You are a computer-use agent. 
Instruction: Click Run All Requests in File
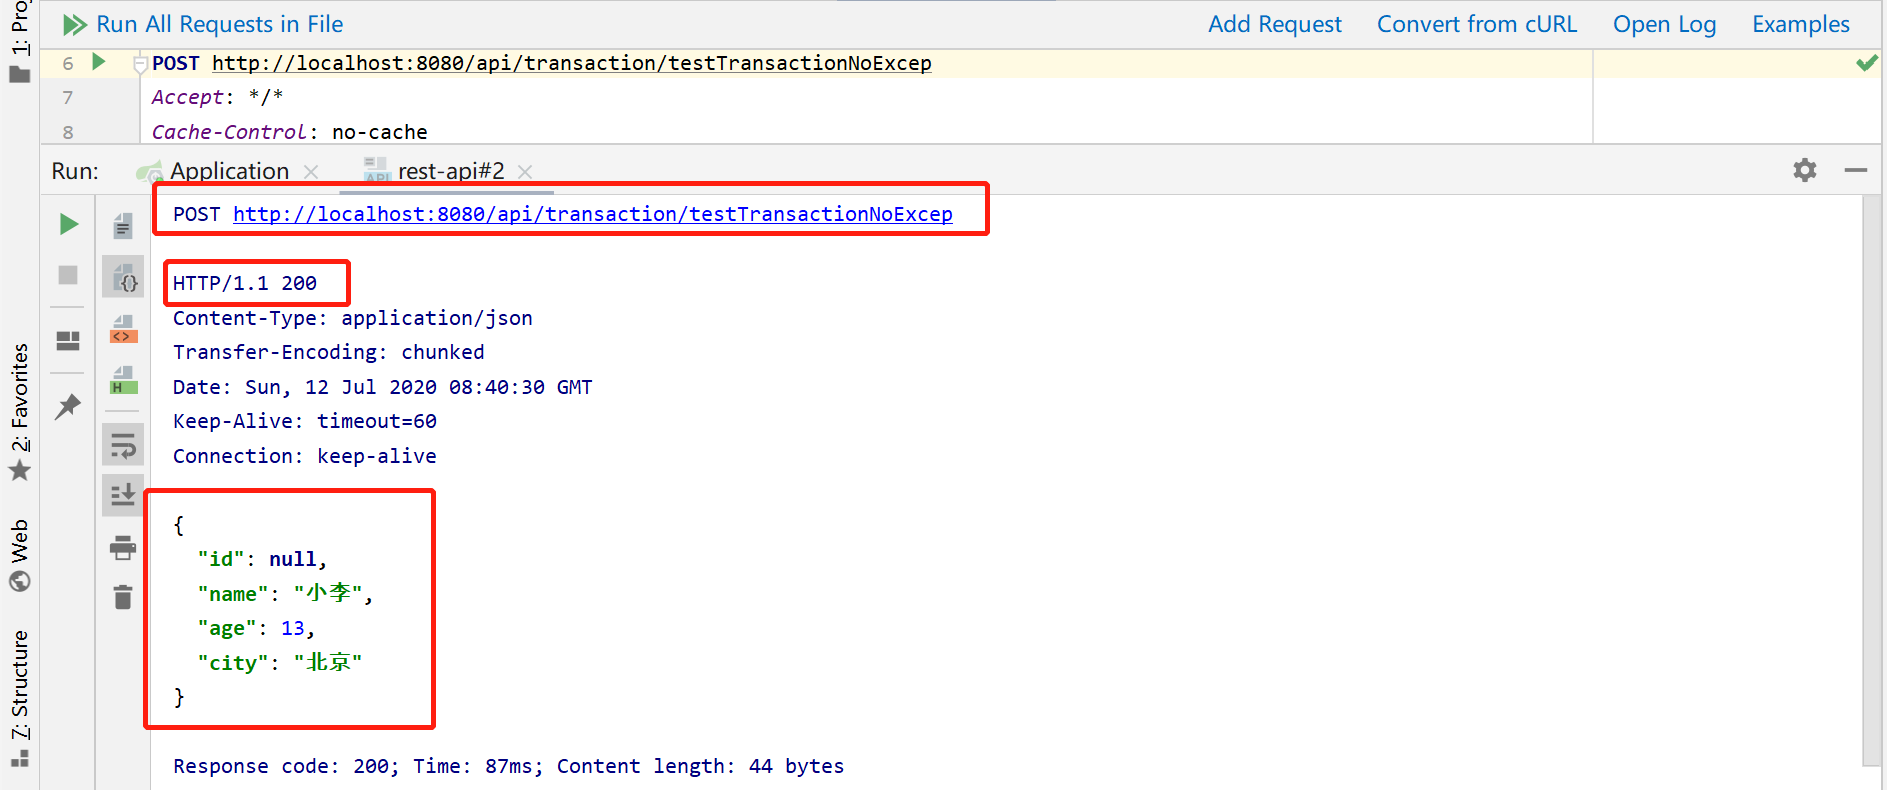pos(203,24)
